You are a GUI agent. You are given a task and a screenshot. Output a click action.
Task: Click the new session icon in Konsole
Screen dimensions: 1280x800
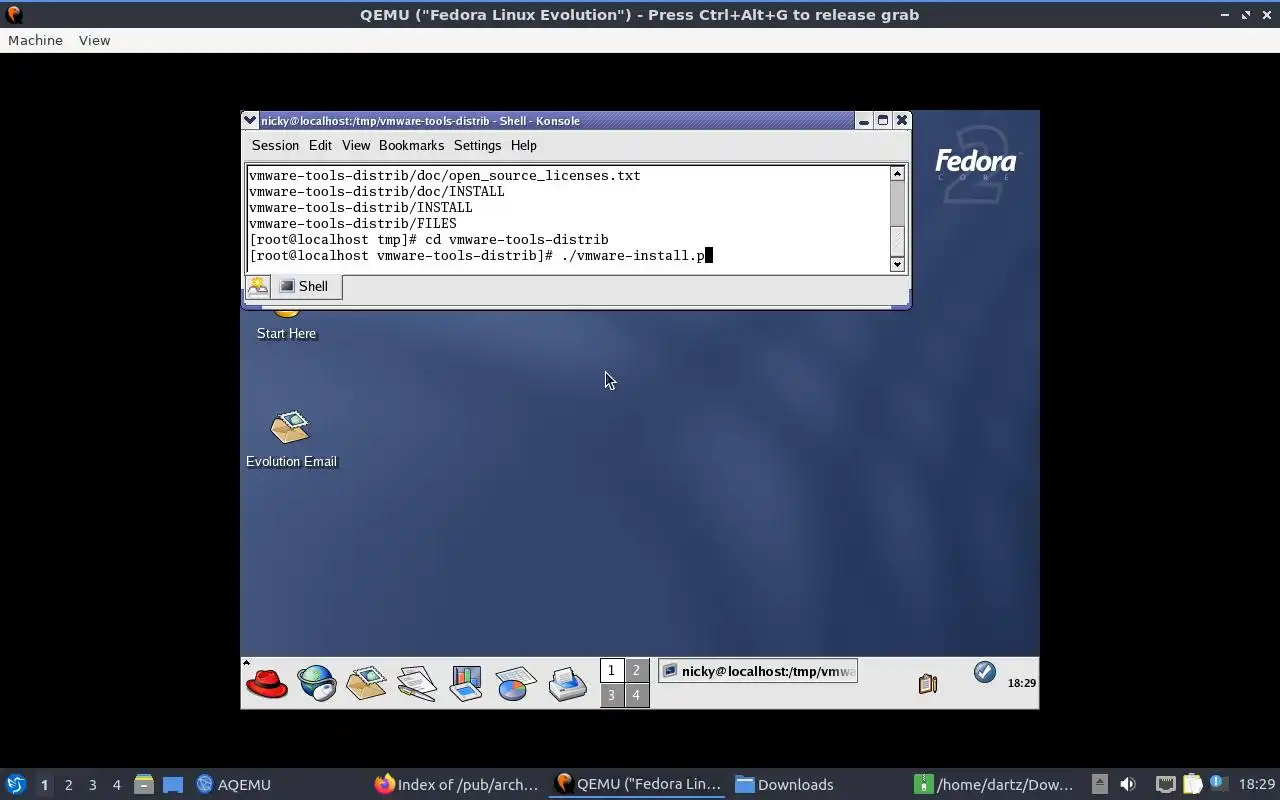258,286
